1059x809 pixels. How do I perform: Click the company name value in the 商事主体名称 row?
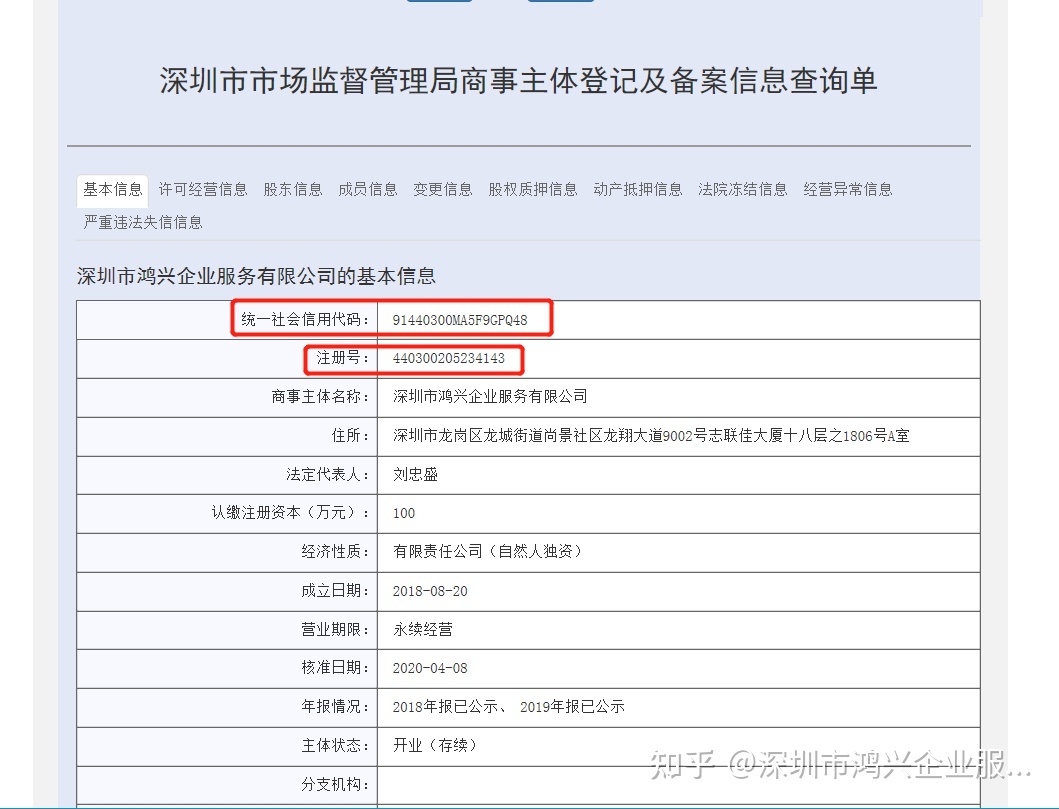click(491, 397)
